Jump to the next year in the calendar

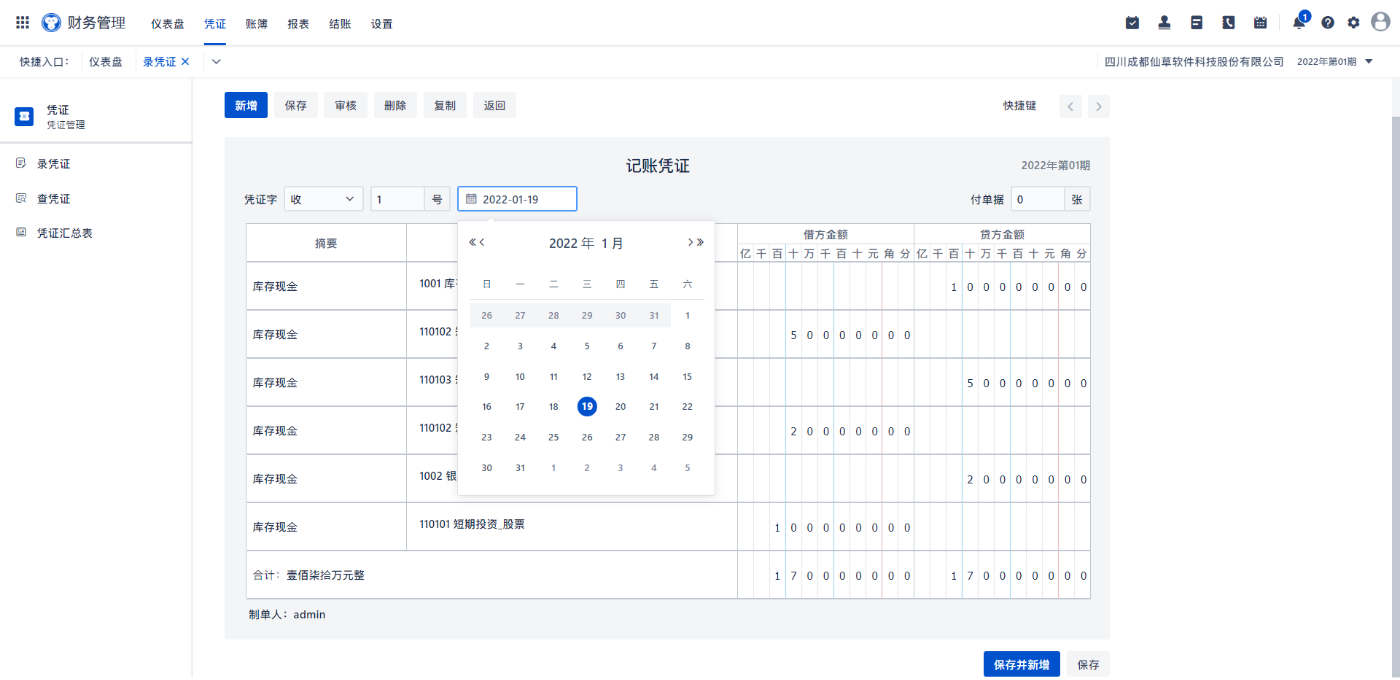coord(700,242)
